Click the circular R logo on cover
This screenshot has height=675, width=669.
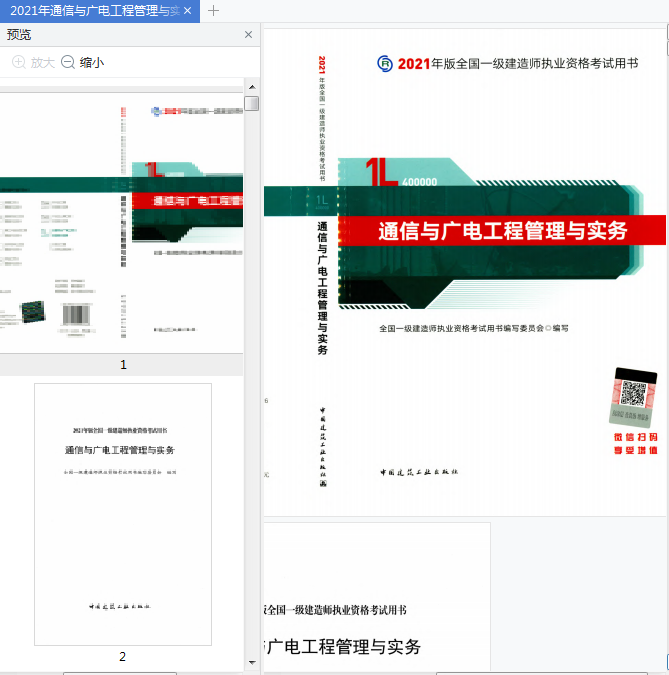click(385, 64)
